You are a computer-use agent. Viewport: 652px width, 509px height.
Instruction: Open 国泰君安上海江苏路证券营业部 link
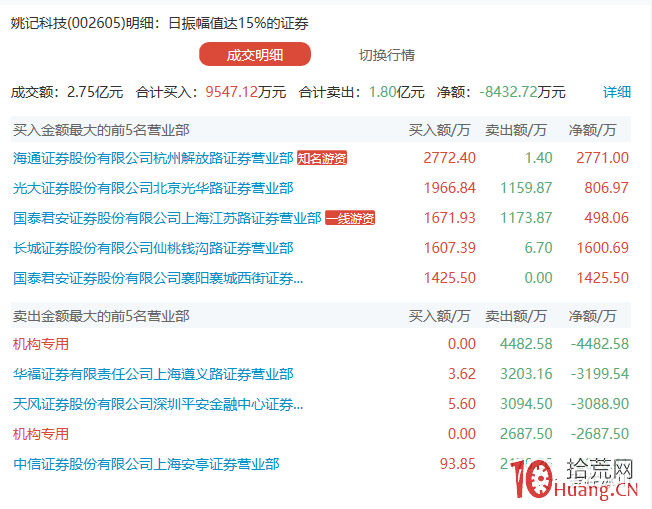(167, 218)
